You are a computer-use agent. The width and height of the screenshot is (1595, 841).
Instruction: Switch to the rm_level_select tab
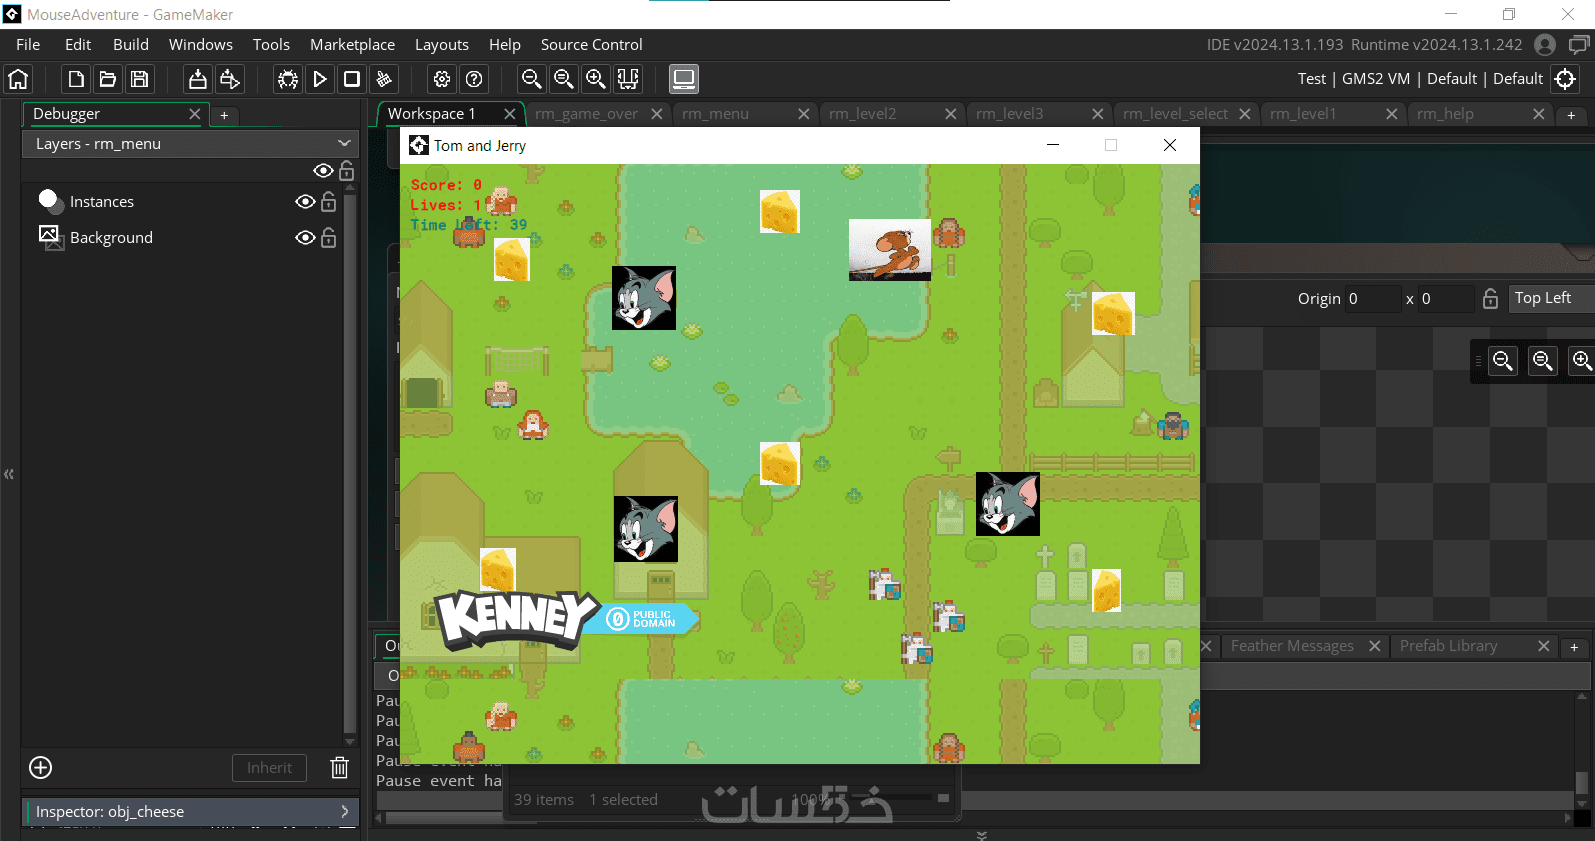[x=1175, y=114]
